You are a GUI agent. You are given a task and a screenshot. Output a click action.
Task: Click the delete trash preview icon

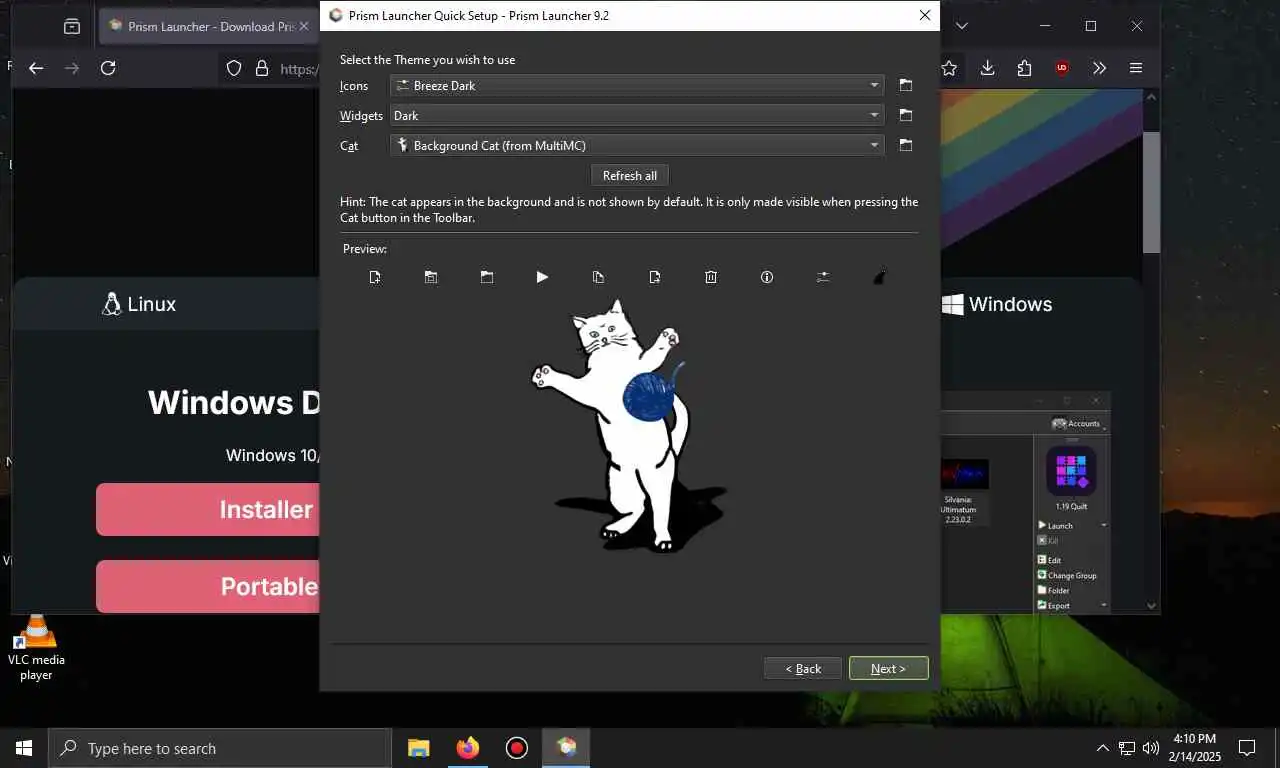[711, 277]
